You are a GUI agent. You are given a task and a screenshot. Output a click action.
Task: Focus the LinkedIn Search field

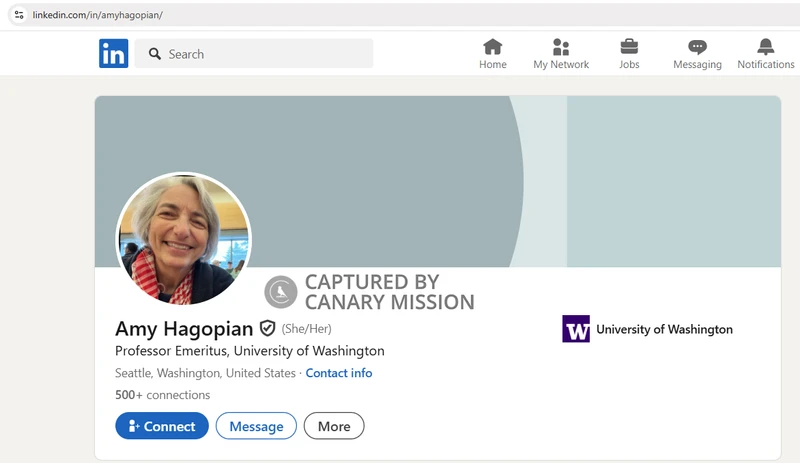(254, 54)
